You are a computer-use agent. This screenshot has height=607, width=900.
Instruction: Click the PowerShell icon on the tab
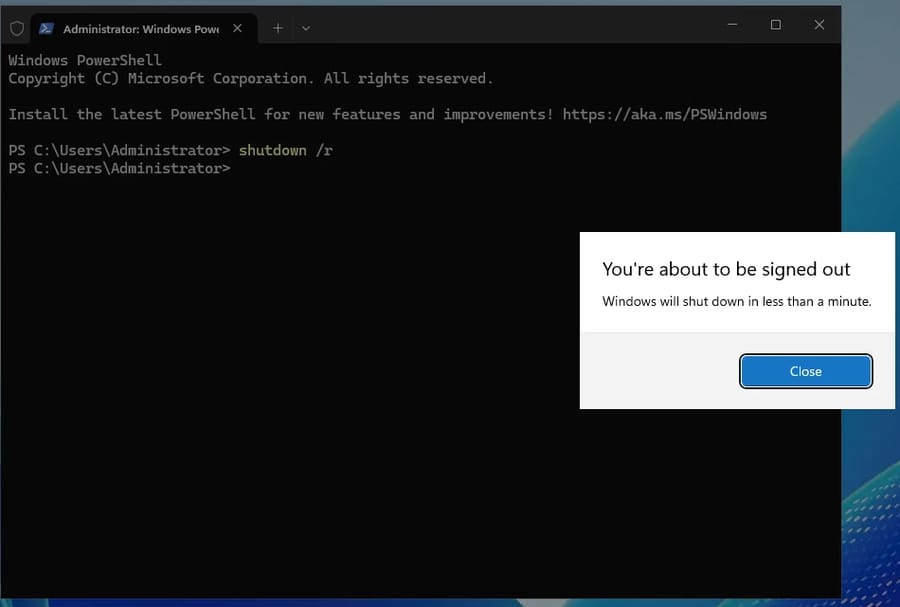coord(47,29)
